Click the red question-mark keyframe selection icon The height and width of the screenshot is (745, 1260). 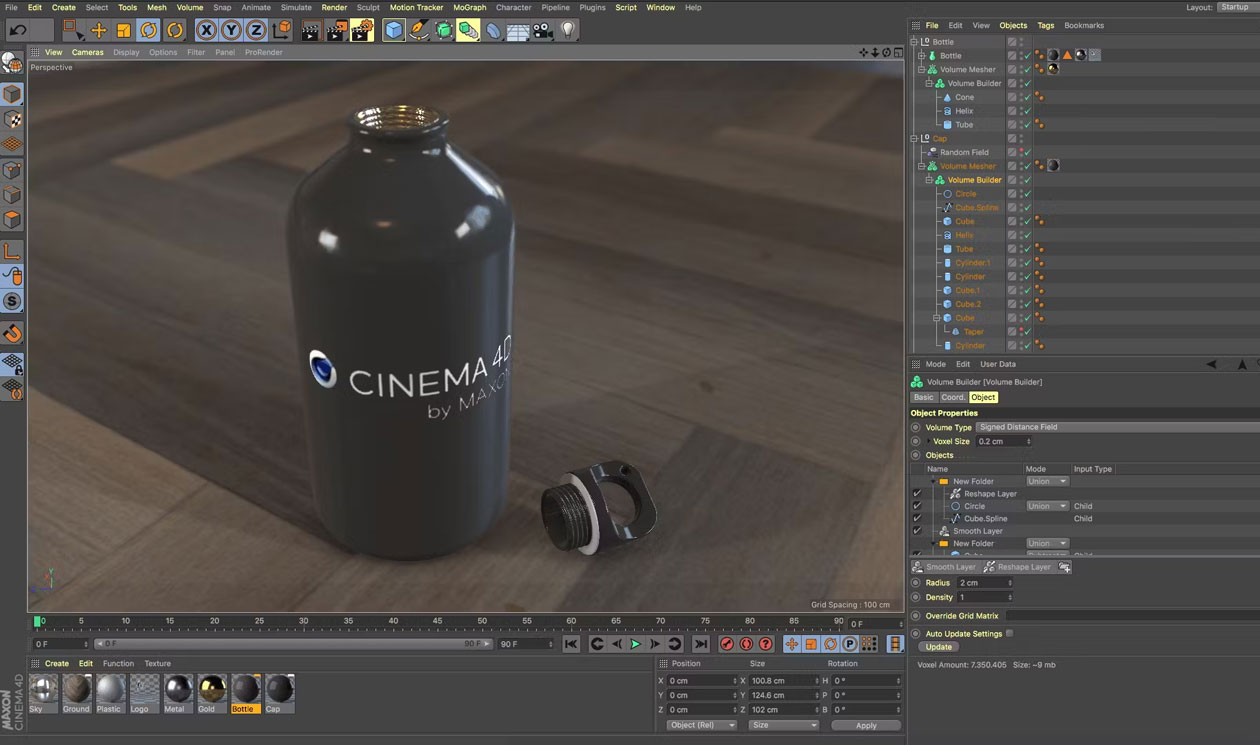click(x=766, y=644)
